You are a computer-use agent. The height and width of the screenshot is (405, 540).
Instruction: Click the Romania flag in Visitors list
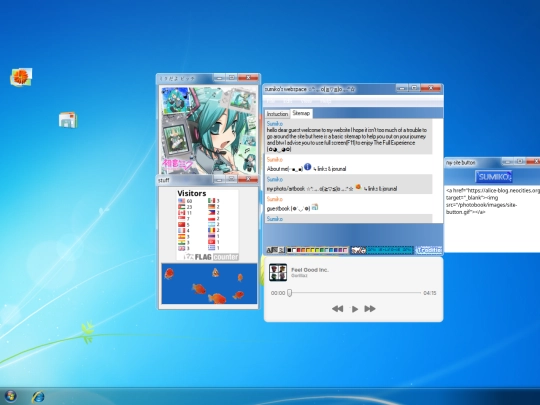(x=211, y=230)
